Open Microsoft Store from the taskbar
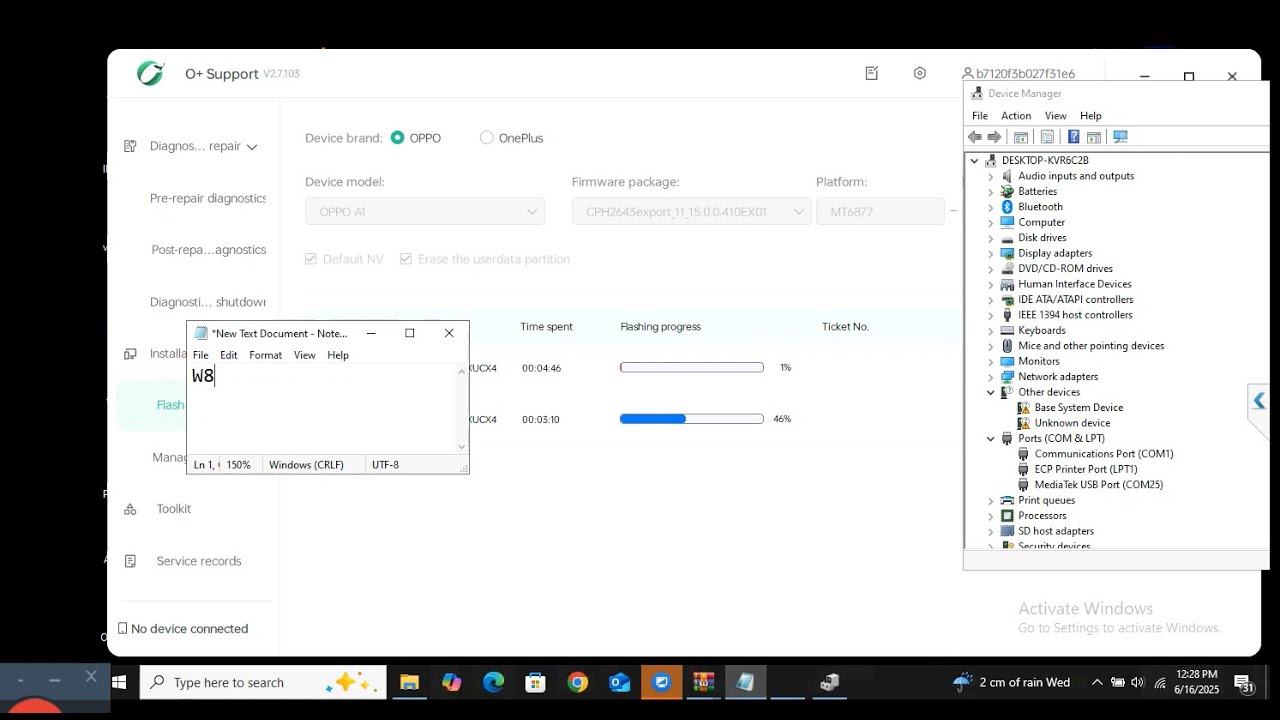 [536, 683]
